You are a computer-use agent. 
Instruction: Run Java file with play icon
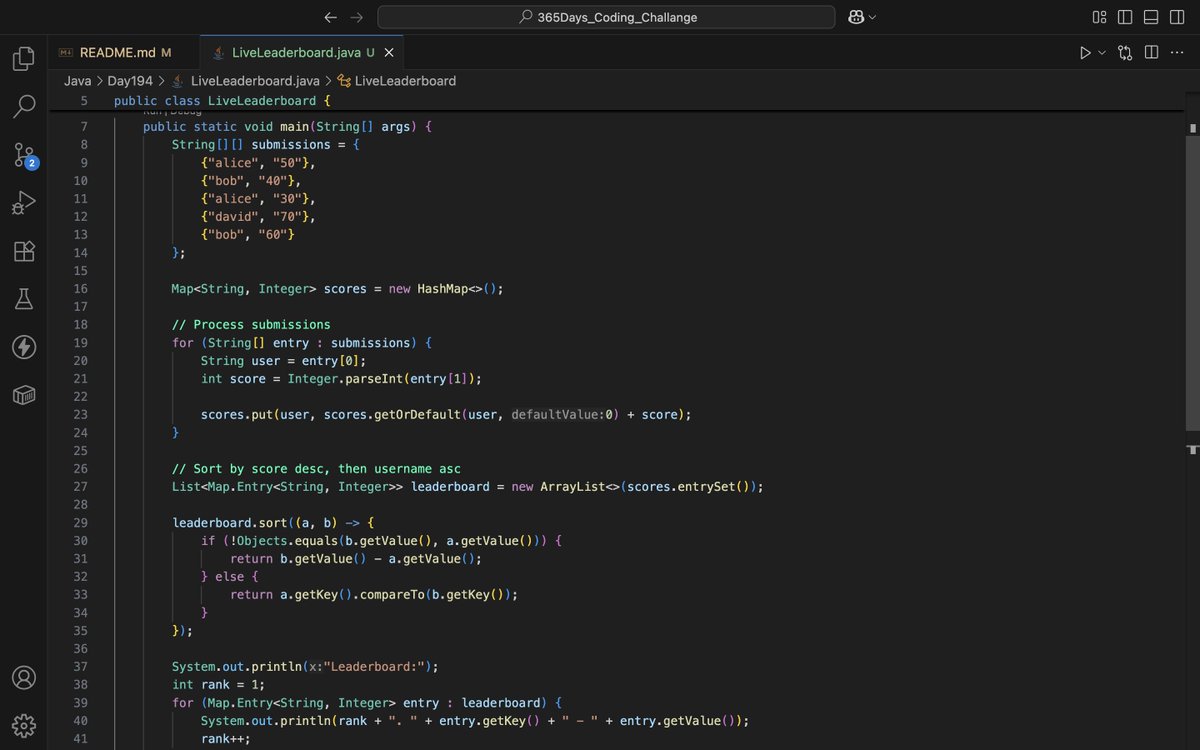click(1085, 53)
